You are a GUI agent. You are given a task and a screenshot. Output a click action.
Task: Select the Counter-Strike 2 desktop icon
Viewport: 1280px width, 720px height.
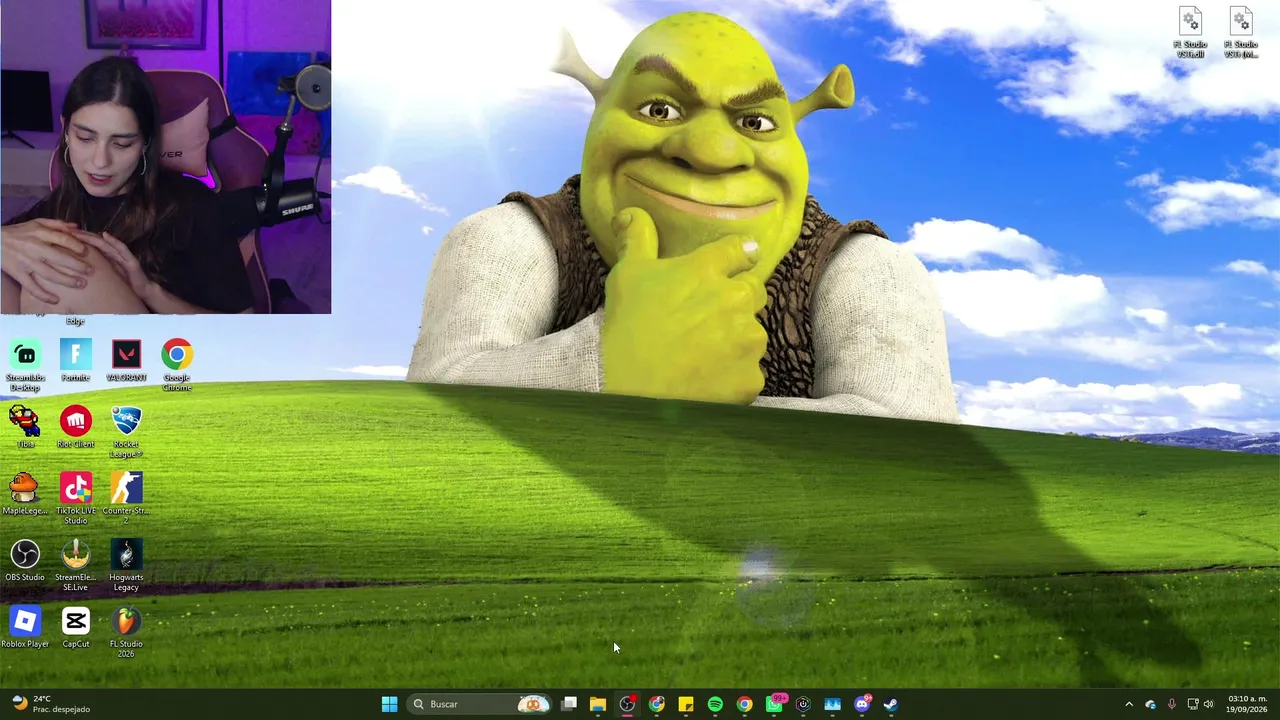click(126, 499)
